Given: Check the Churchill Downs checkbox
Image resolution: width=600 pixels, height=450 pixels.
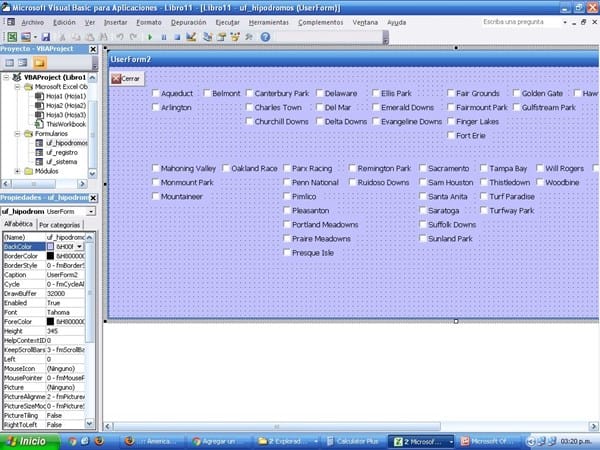Looking at the screenshot, I should pos(249,121).
